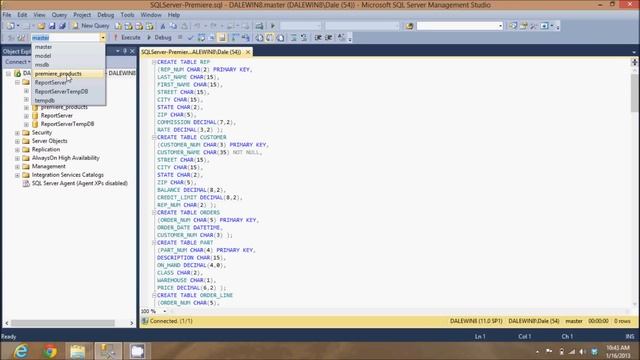Click the green Start debugging arrow
The width and height of the screenshot is (640, 360).
pos(273,26)
